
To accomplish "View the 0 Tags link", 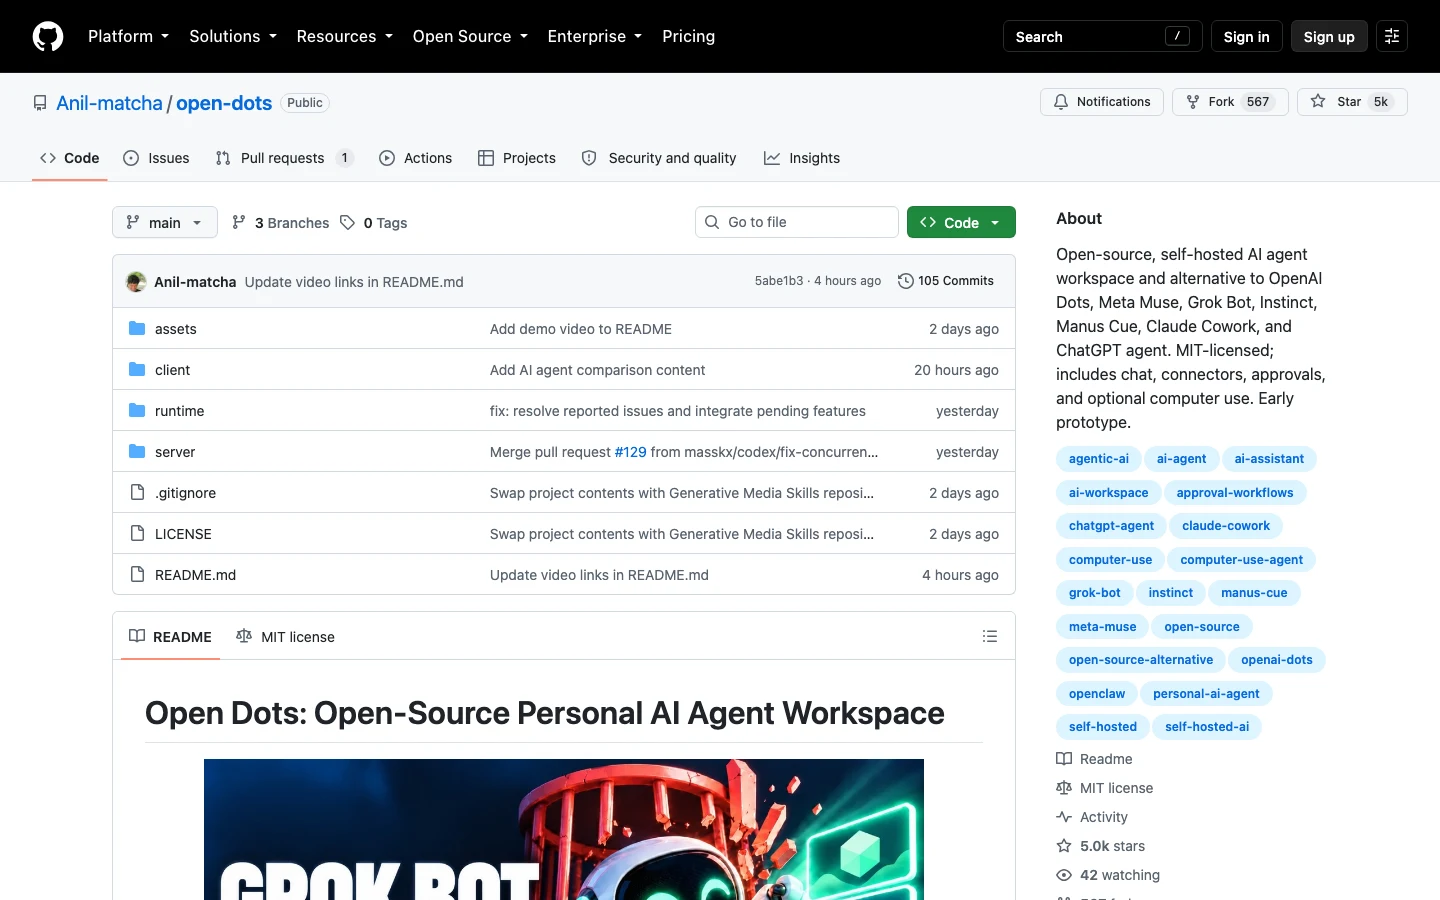I will (374, 223).
